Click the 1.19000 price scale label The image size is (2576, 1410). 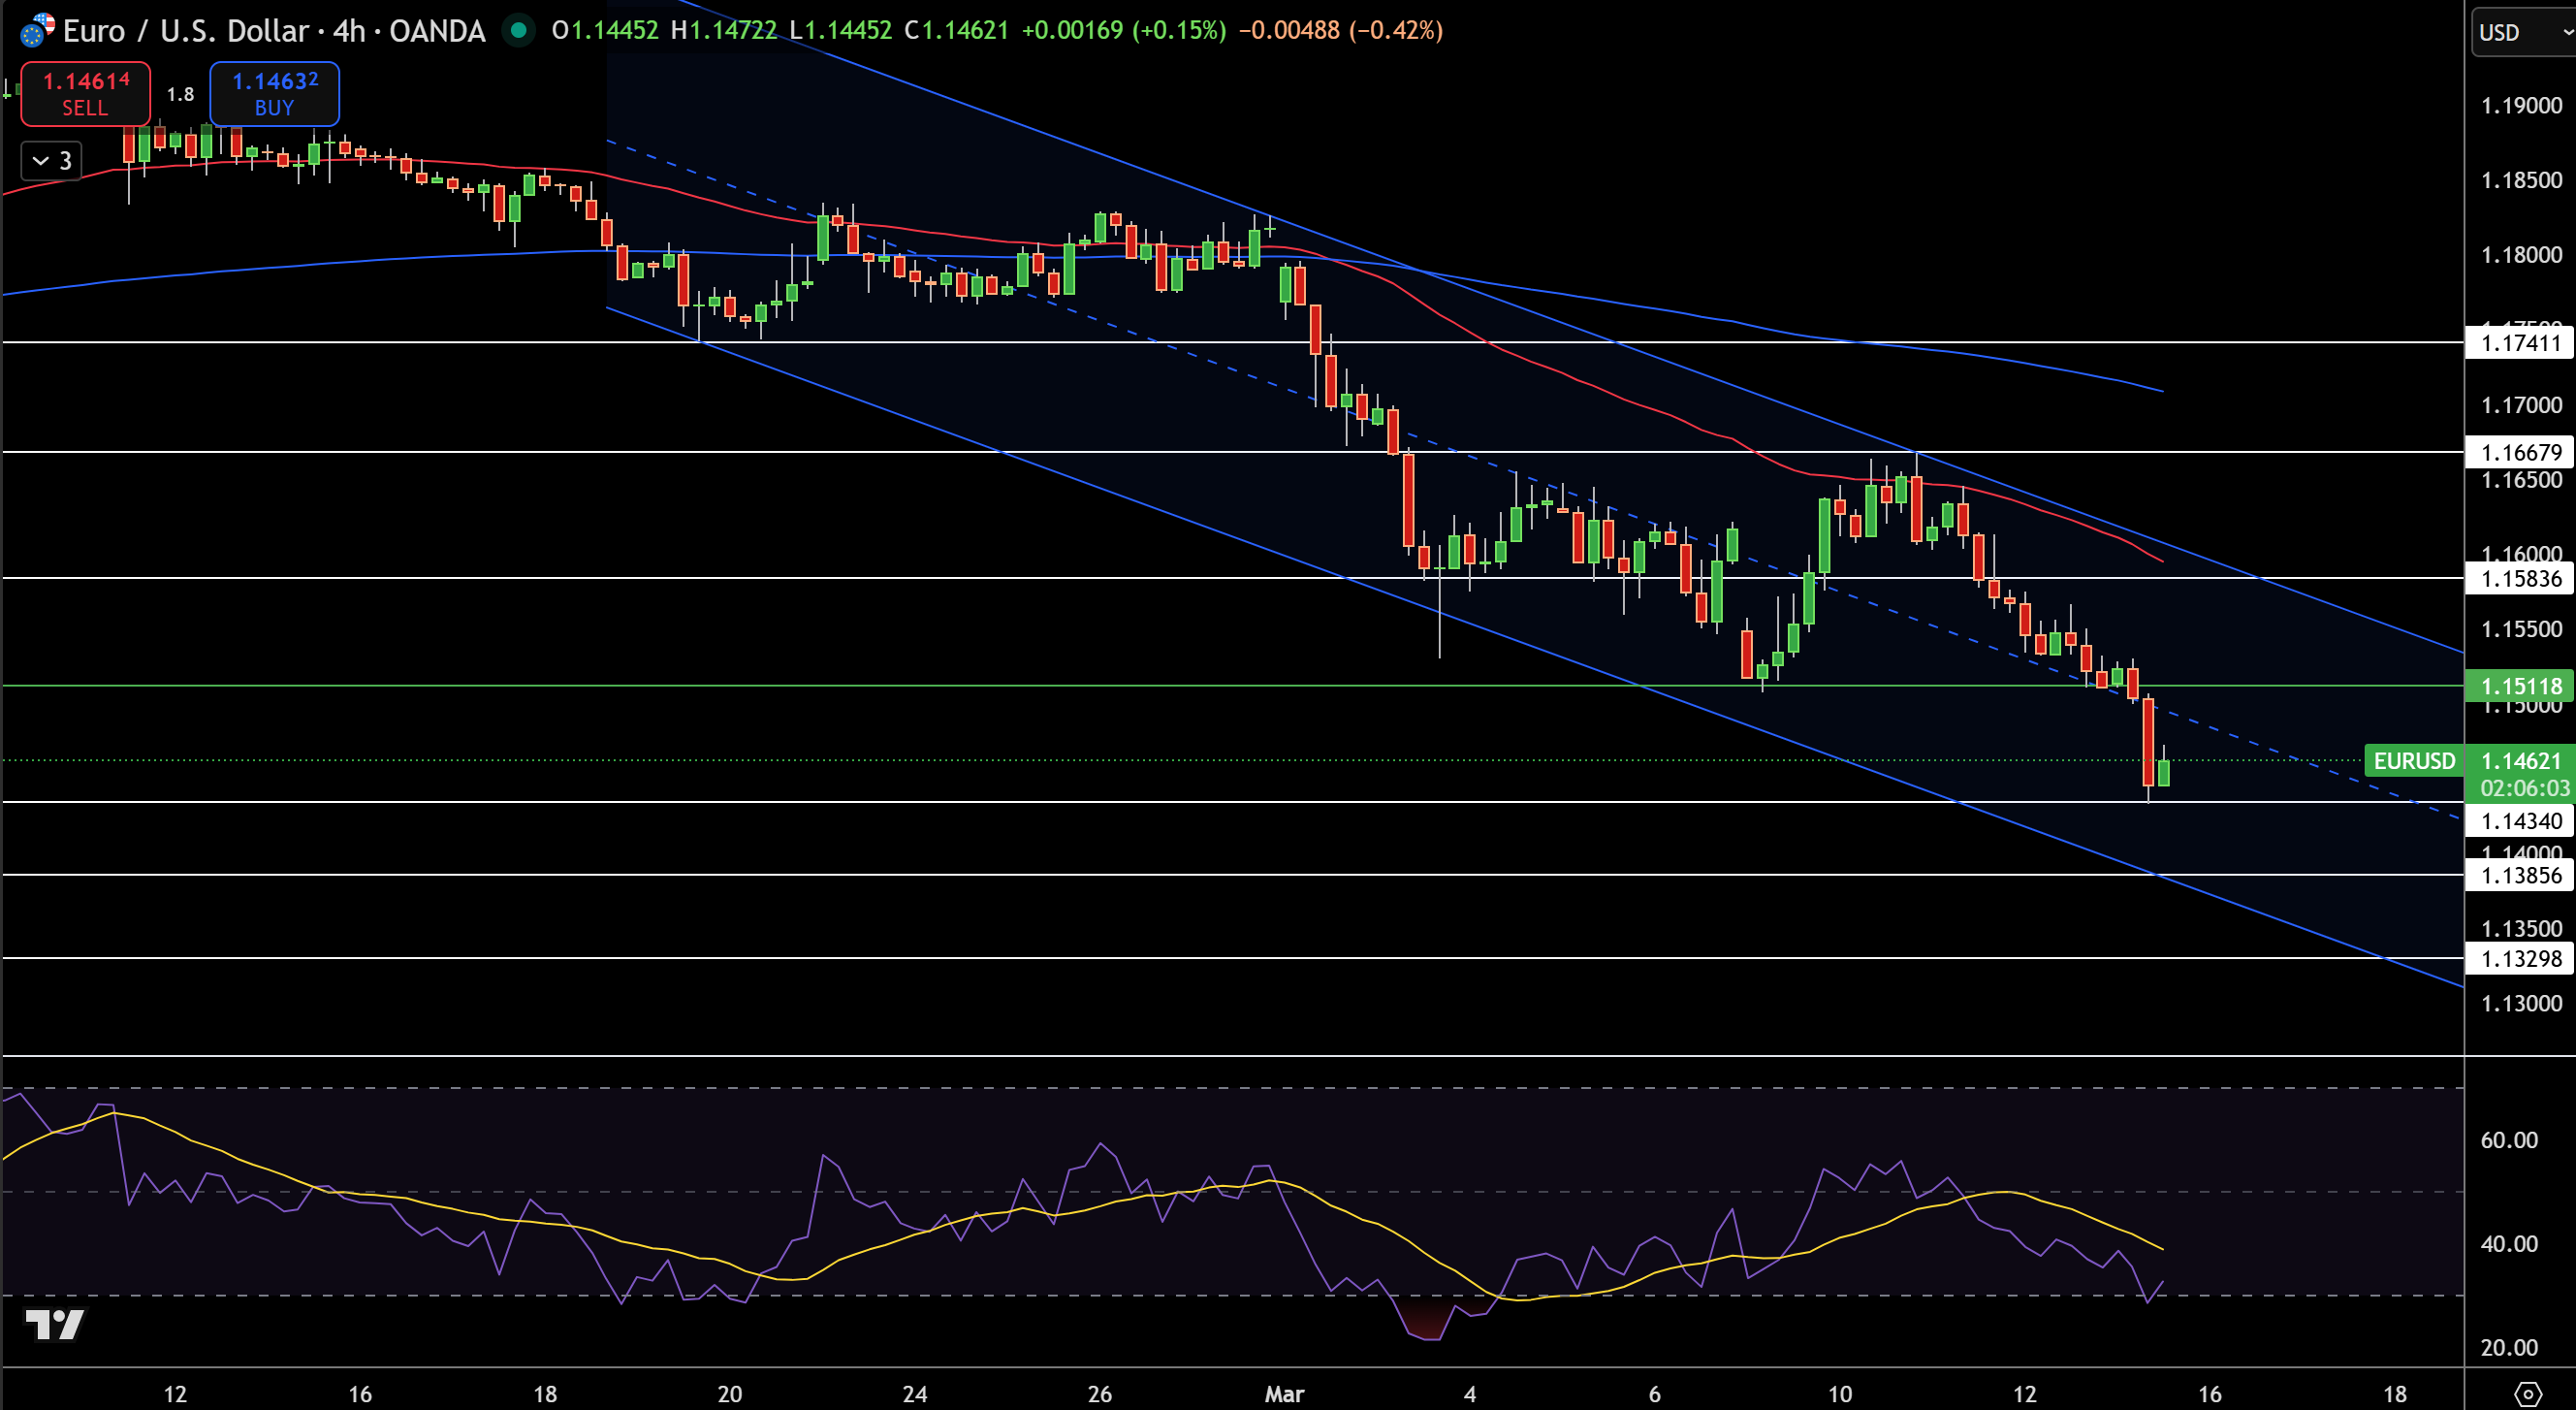click(x=2521, y=105)
